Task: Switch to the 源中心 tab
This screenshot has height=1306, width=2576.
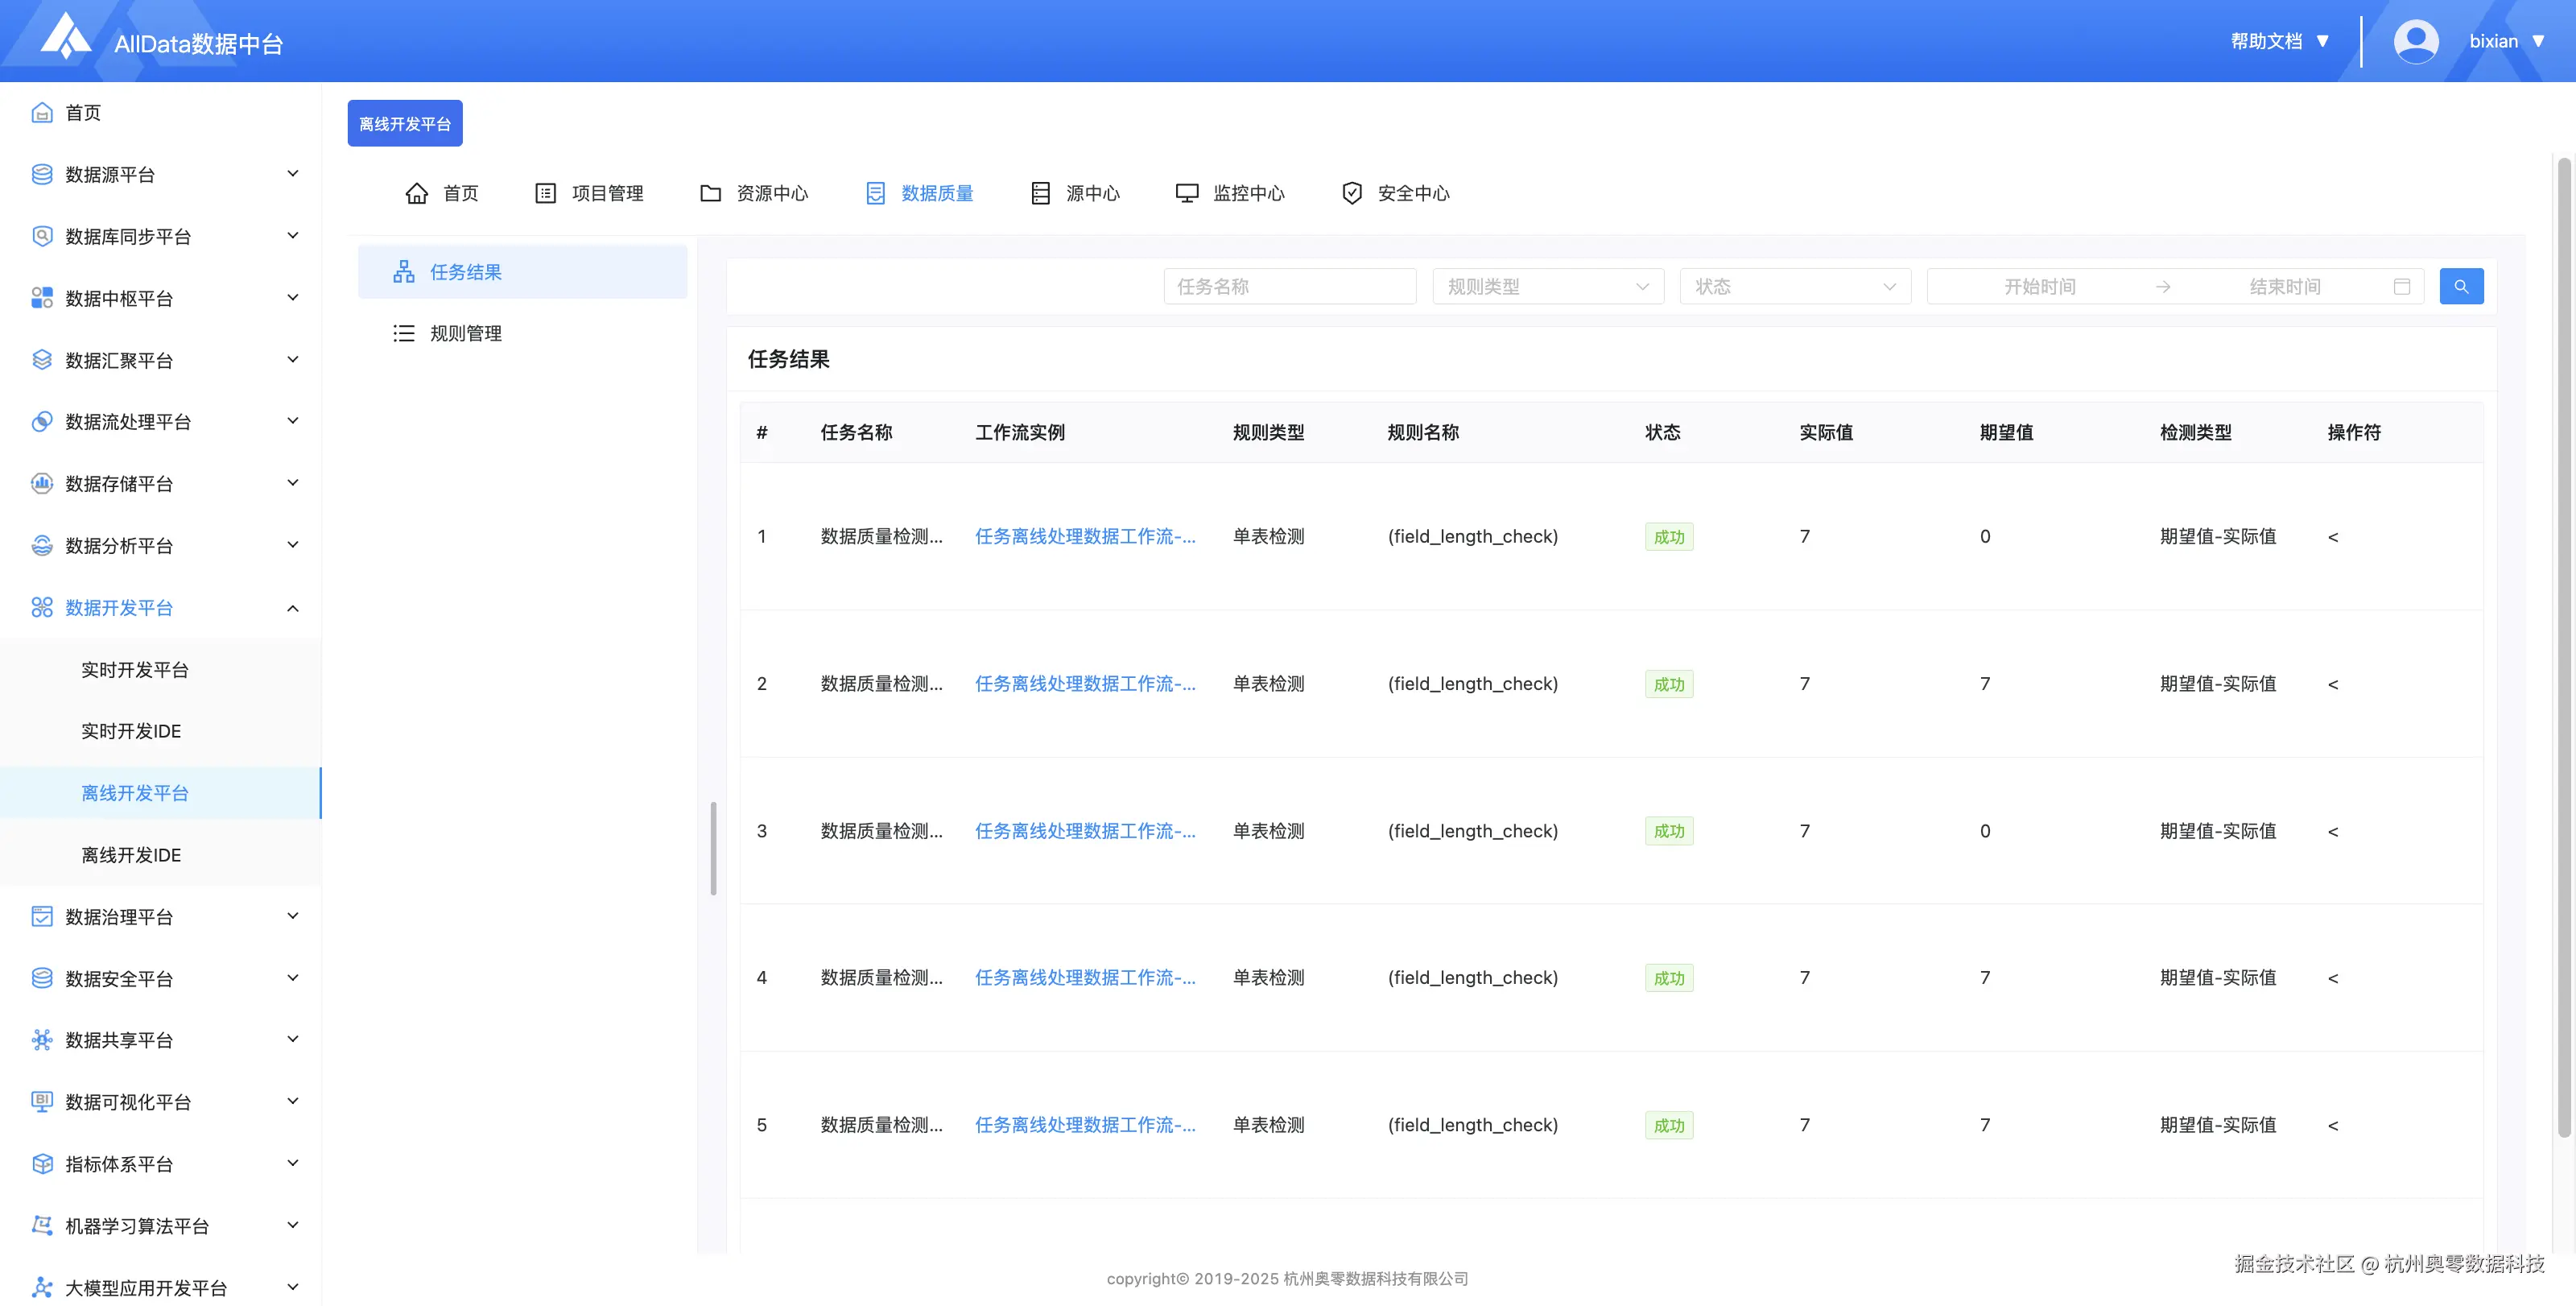Action: click(1075, 193)
